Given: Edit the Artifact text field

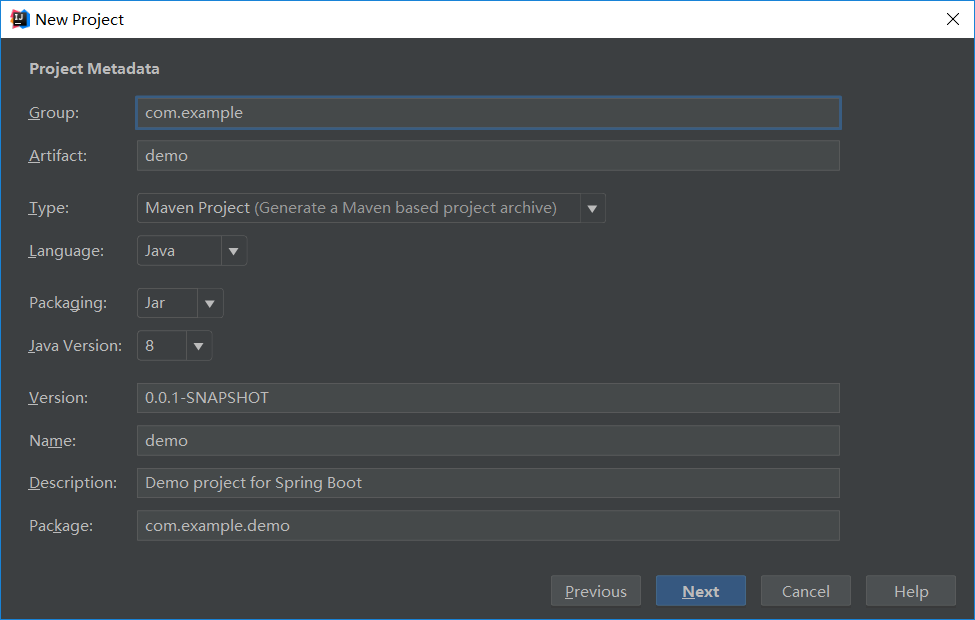Looking at the screenshot, I should [x=488, y=155].
